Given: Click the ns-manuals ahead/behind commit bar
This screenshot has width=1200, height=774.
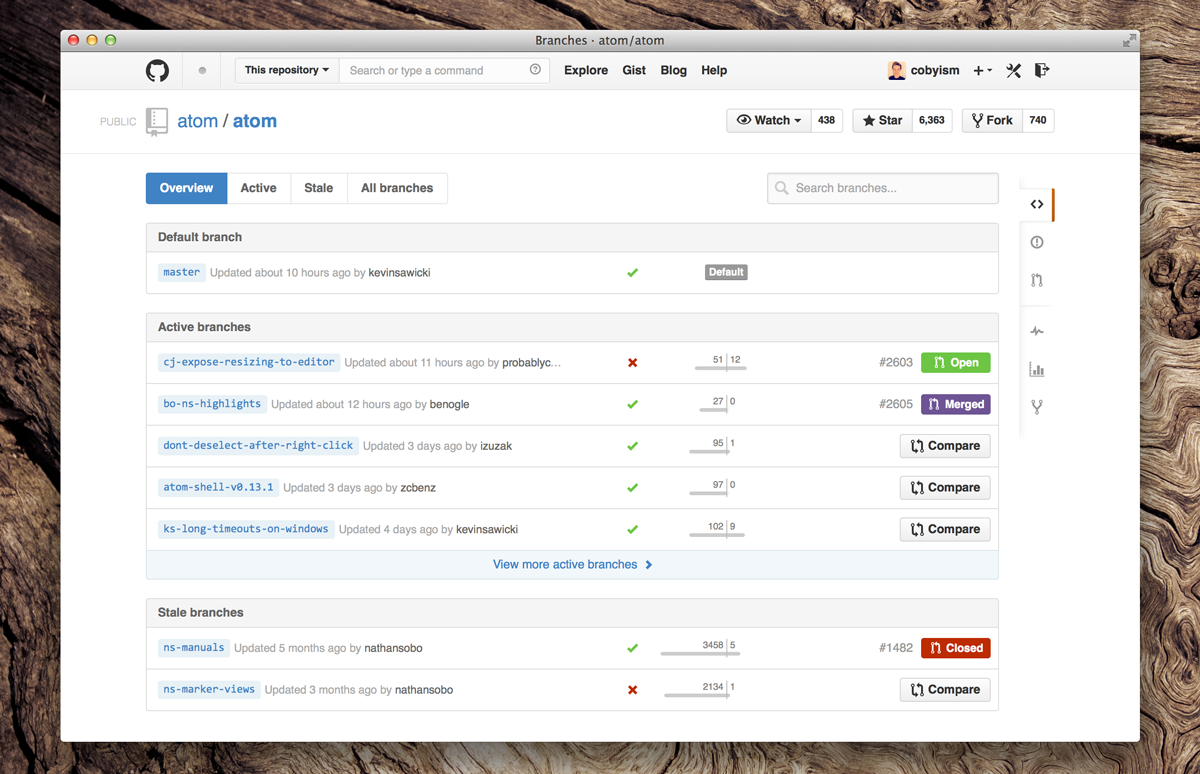Looking at the screenshot, I should tap(700, 651).
